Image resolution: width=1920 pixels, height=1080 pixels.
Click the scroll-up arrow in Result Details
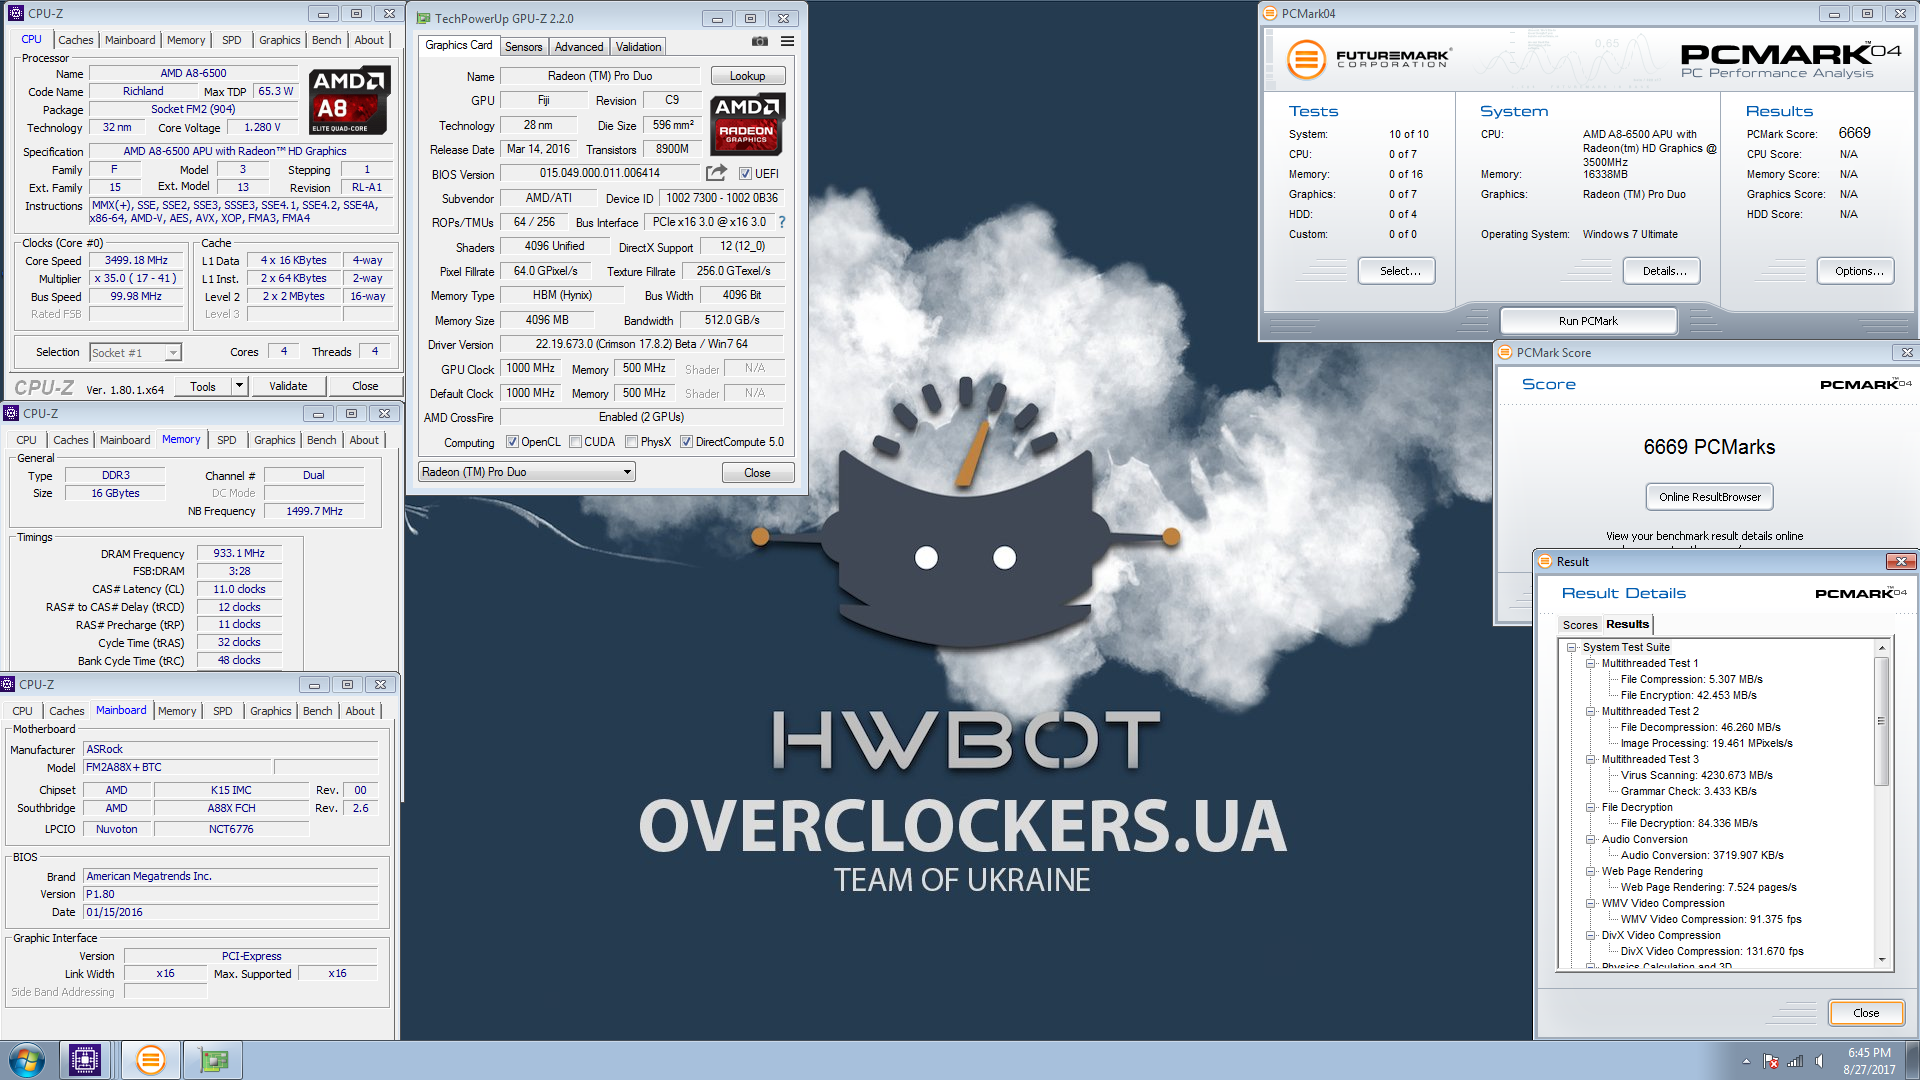coord(1881,648)
